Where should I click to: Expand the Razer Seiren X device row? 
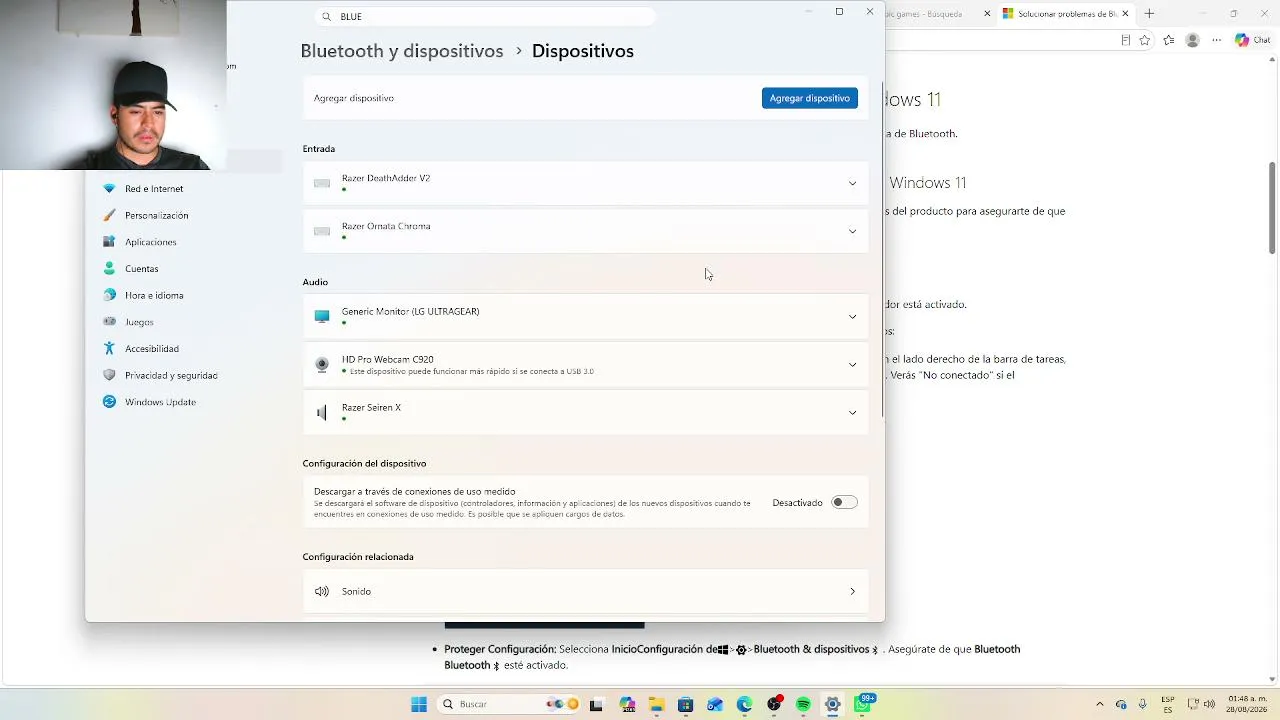585,412
